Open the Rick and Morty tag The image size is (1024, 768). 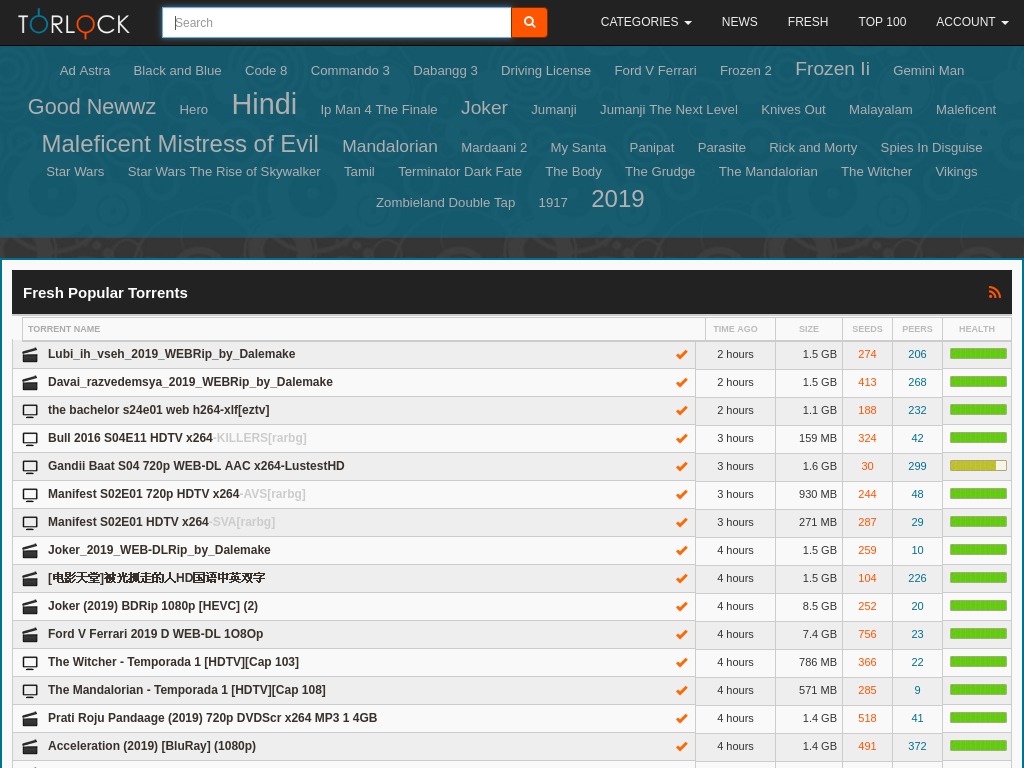pos(813,148)
